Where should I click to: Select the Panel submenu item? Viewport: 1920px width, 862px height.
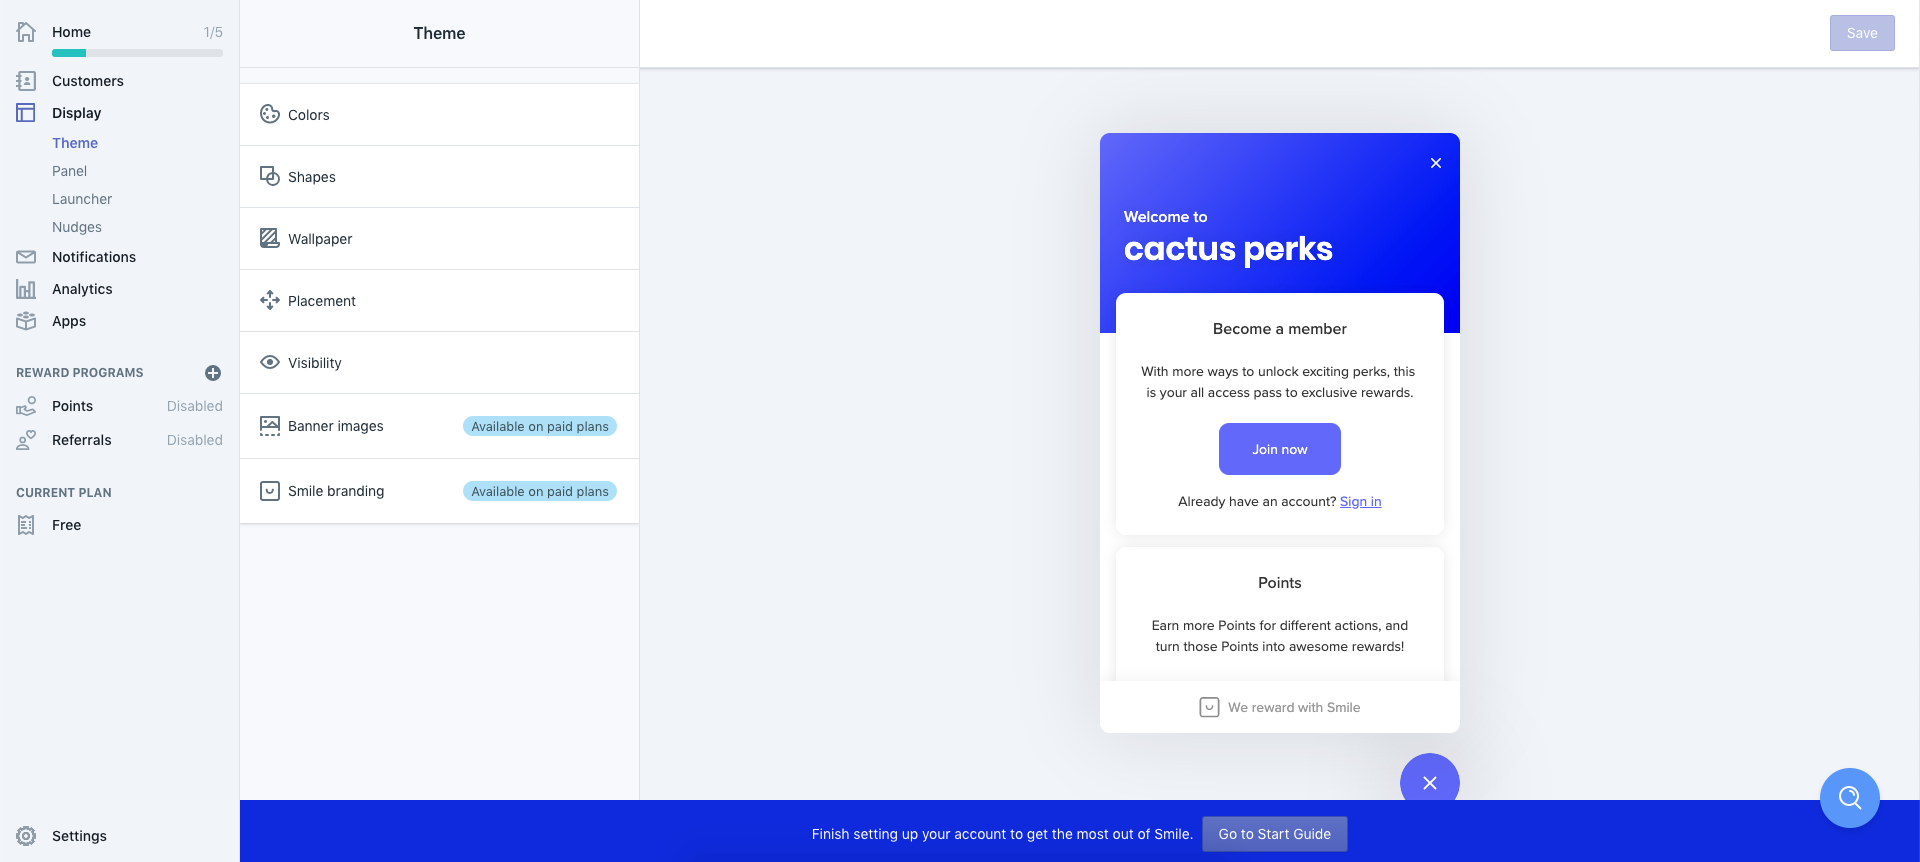point(70,171)
